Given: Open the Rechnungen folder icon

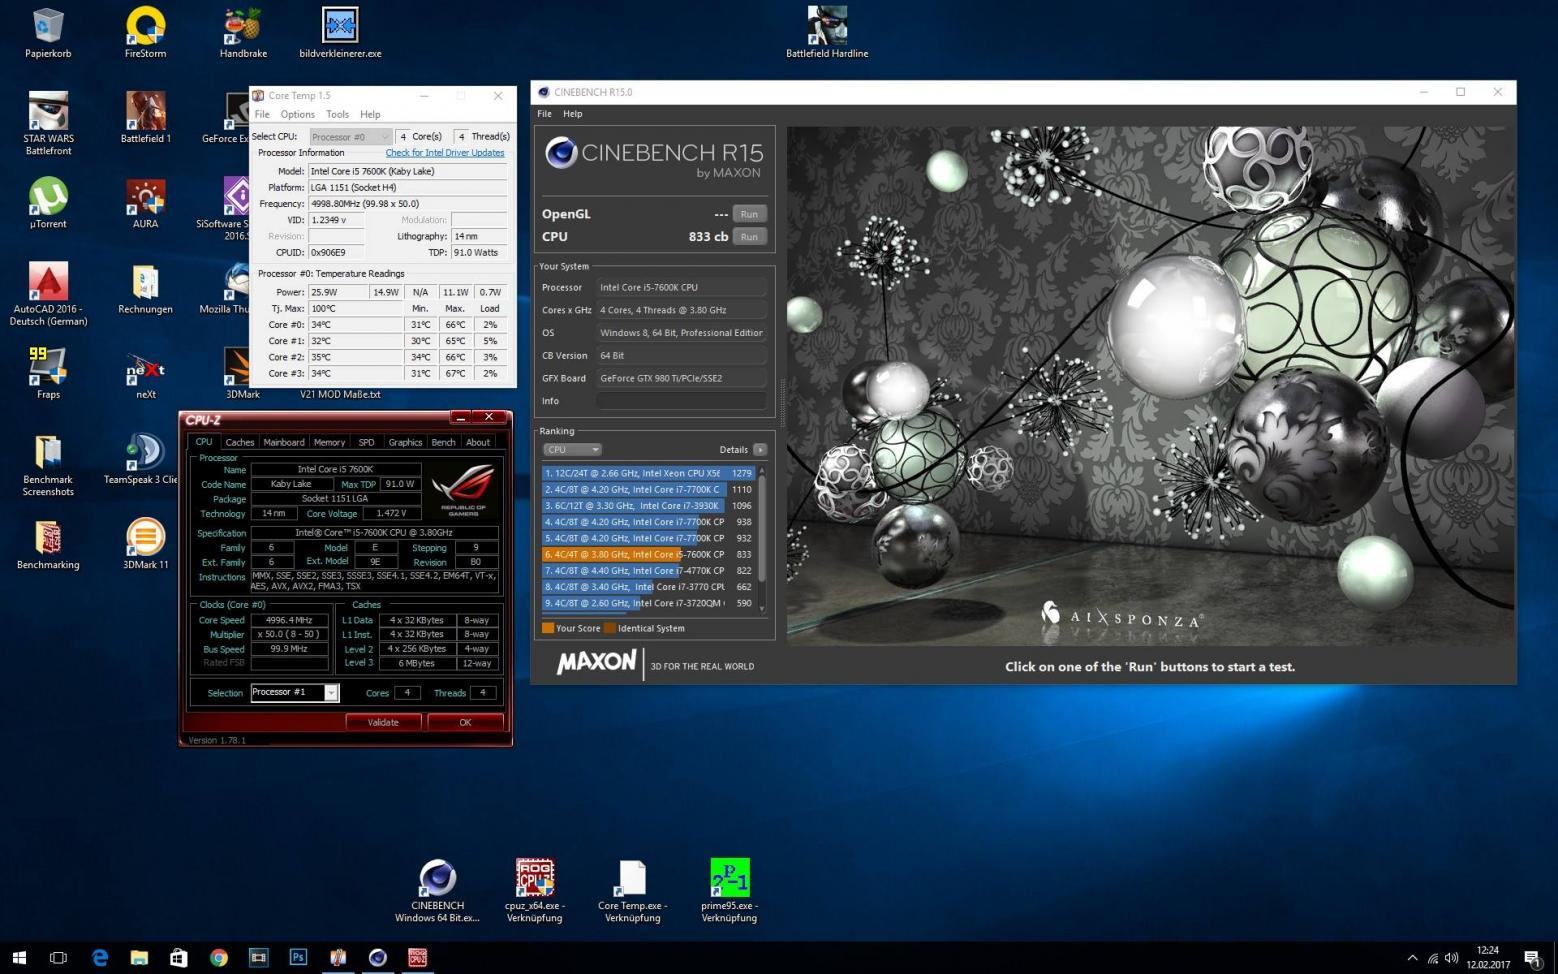Looking at the screenshot, I should pyautogui.click(x=145, y=288).
